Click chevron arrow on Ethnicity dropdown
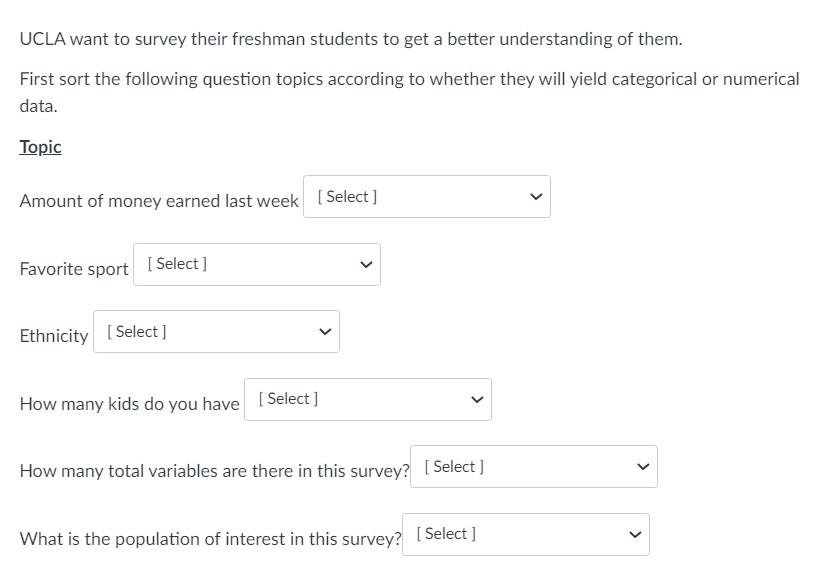The image size is (825, 586). pyautogui.click(x=324, y=332)
